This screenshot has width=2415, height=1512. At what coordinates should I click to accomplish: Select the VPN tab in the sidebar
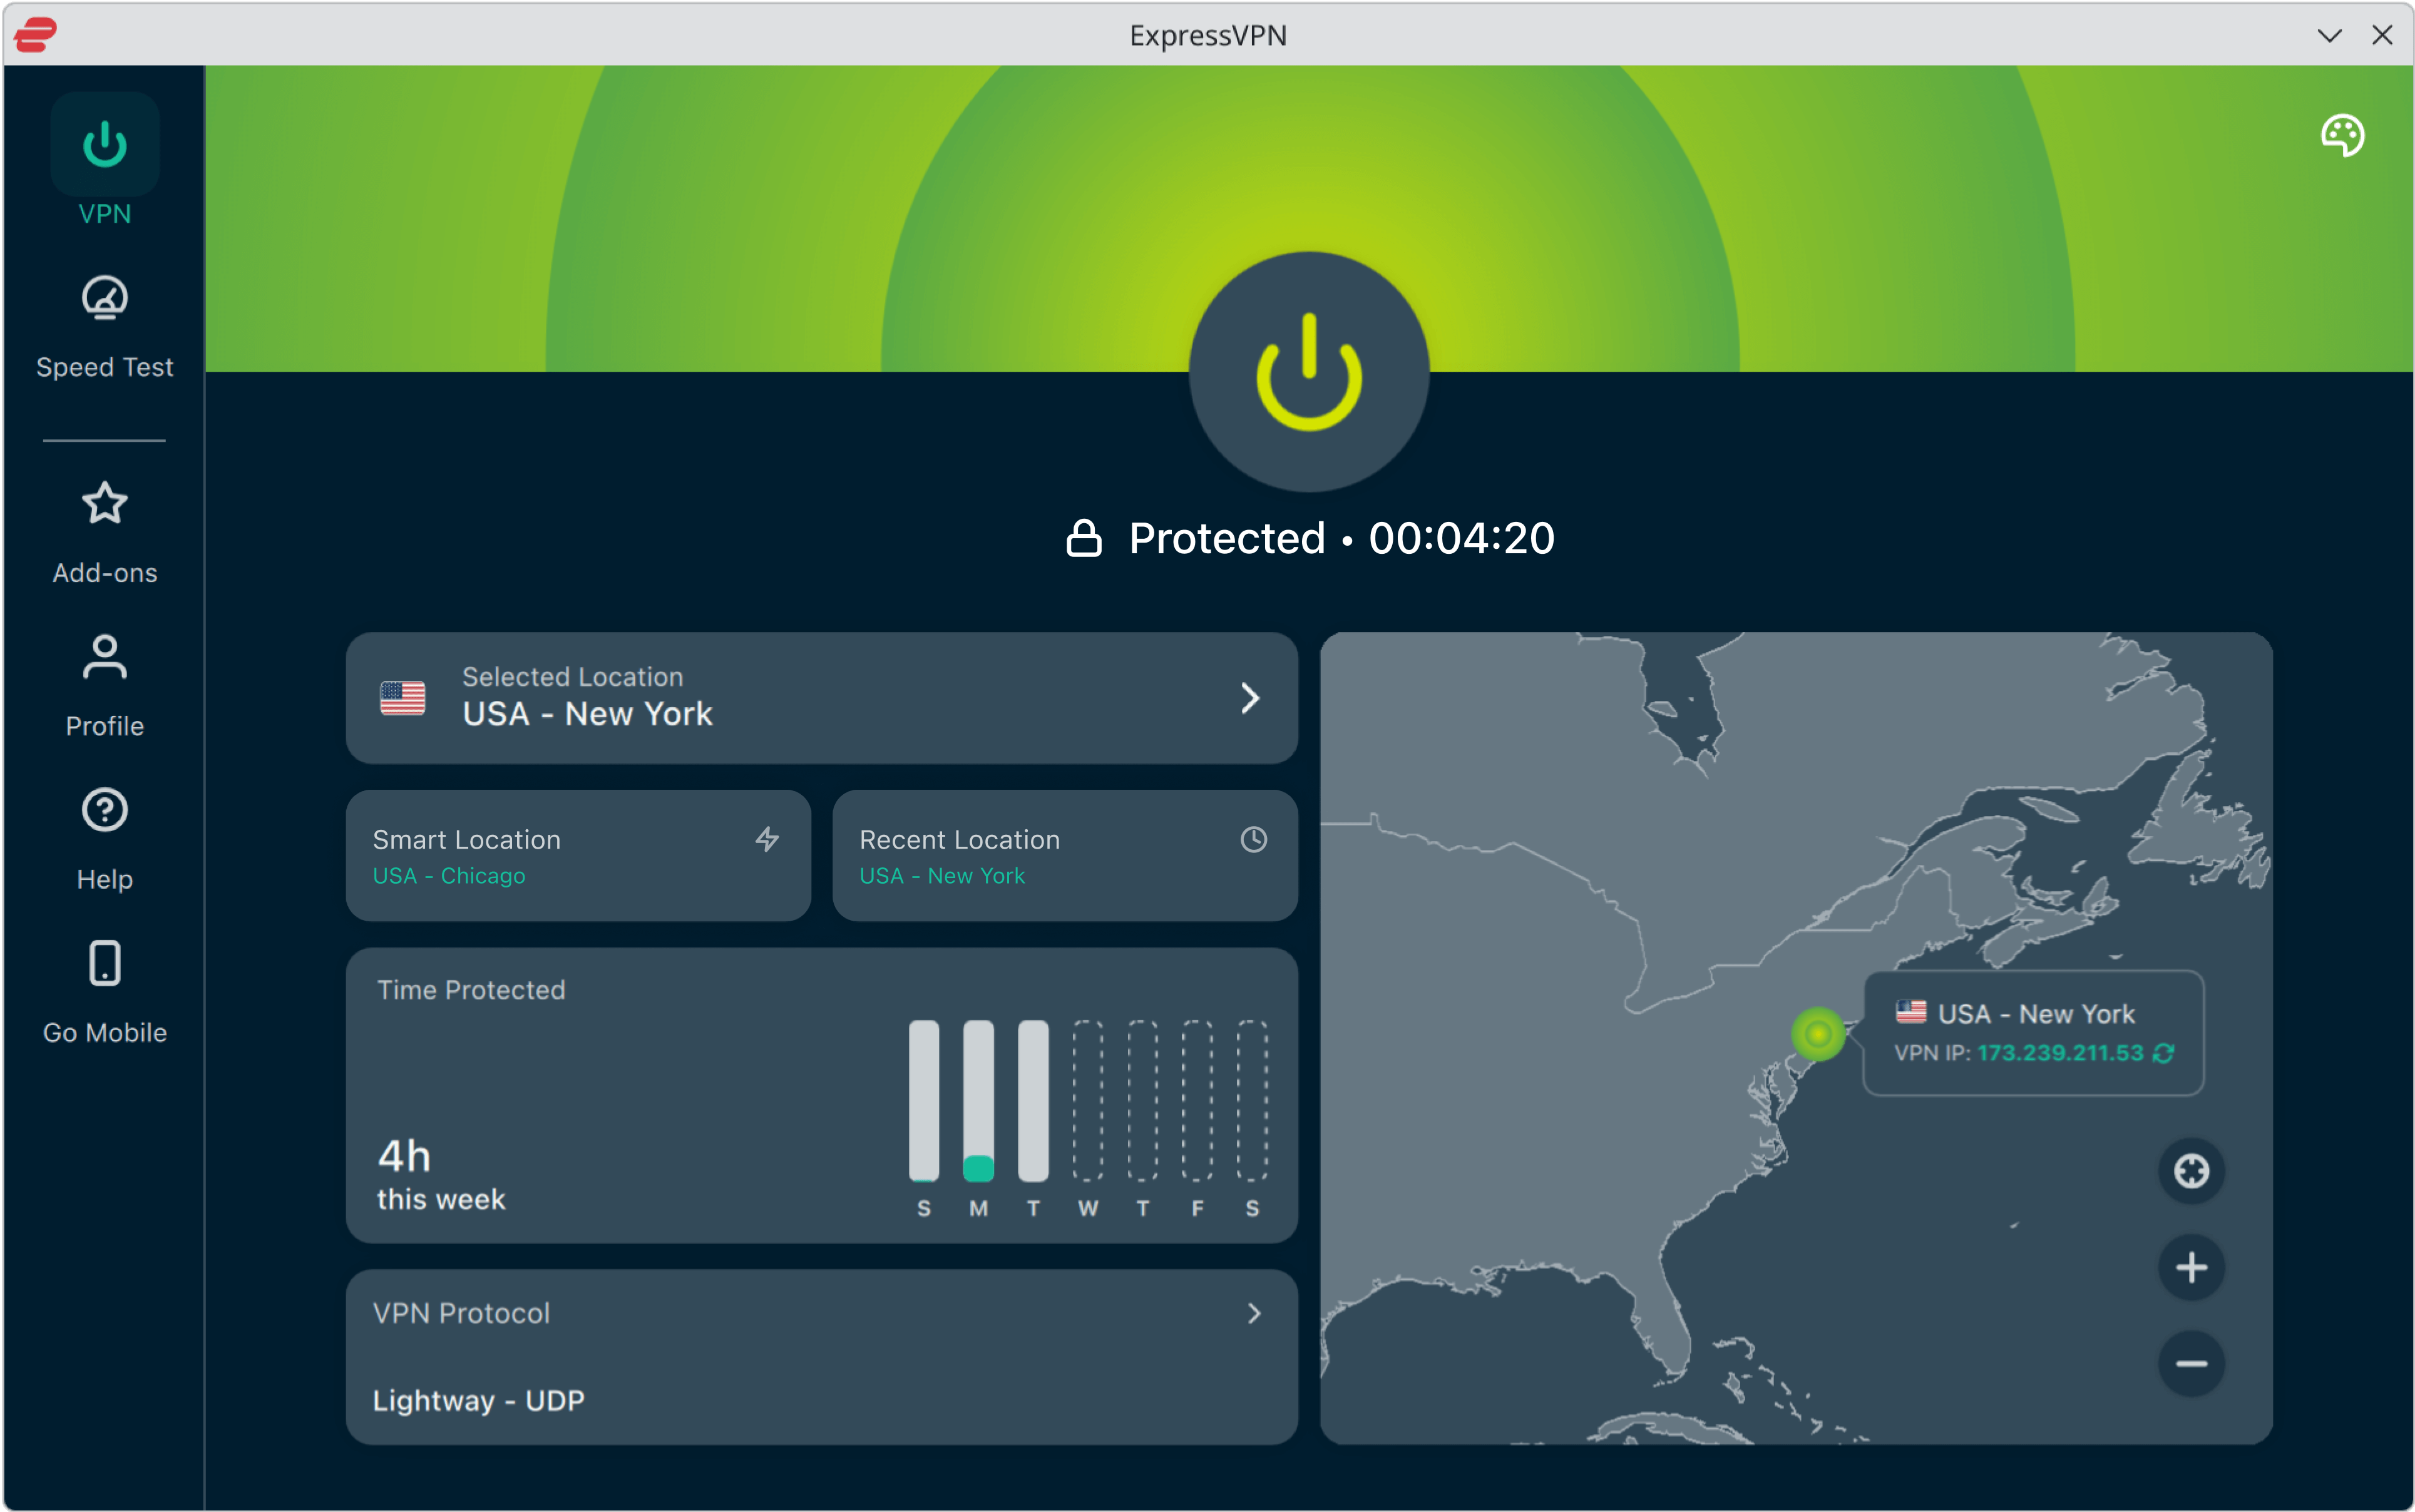(105, 160)
